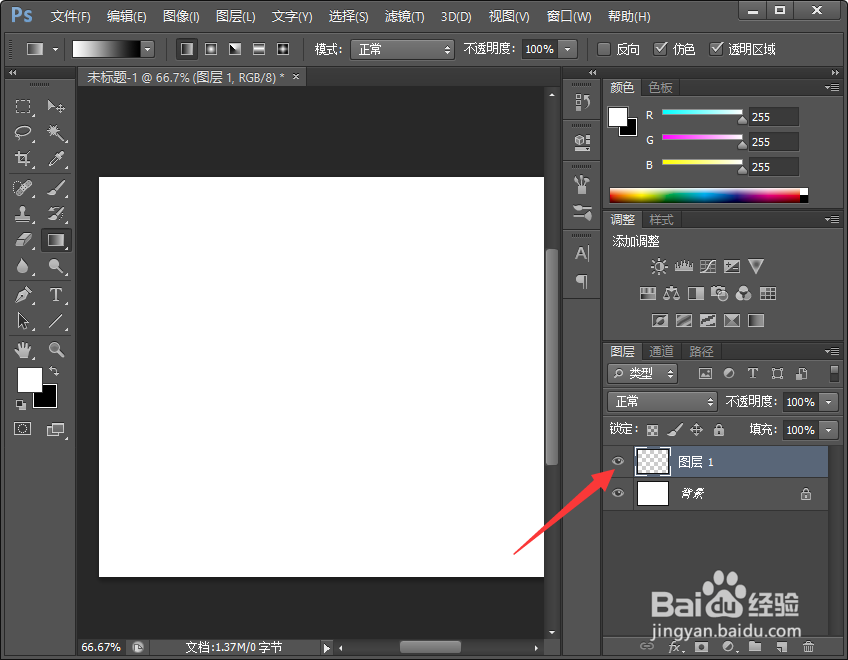The height and width of the screenshot is (660, 848).
Task: Toggle Quick Mask mode
Action: (23, 429)
